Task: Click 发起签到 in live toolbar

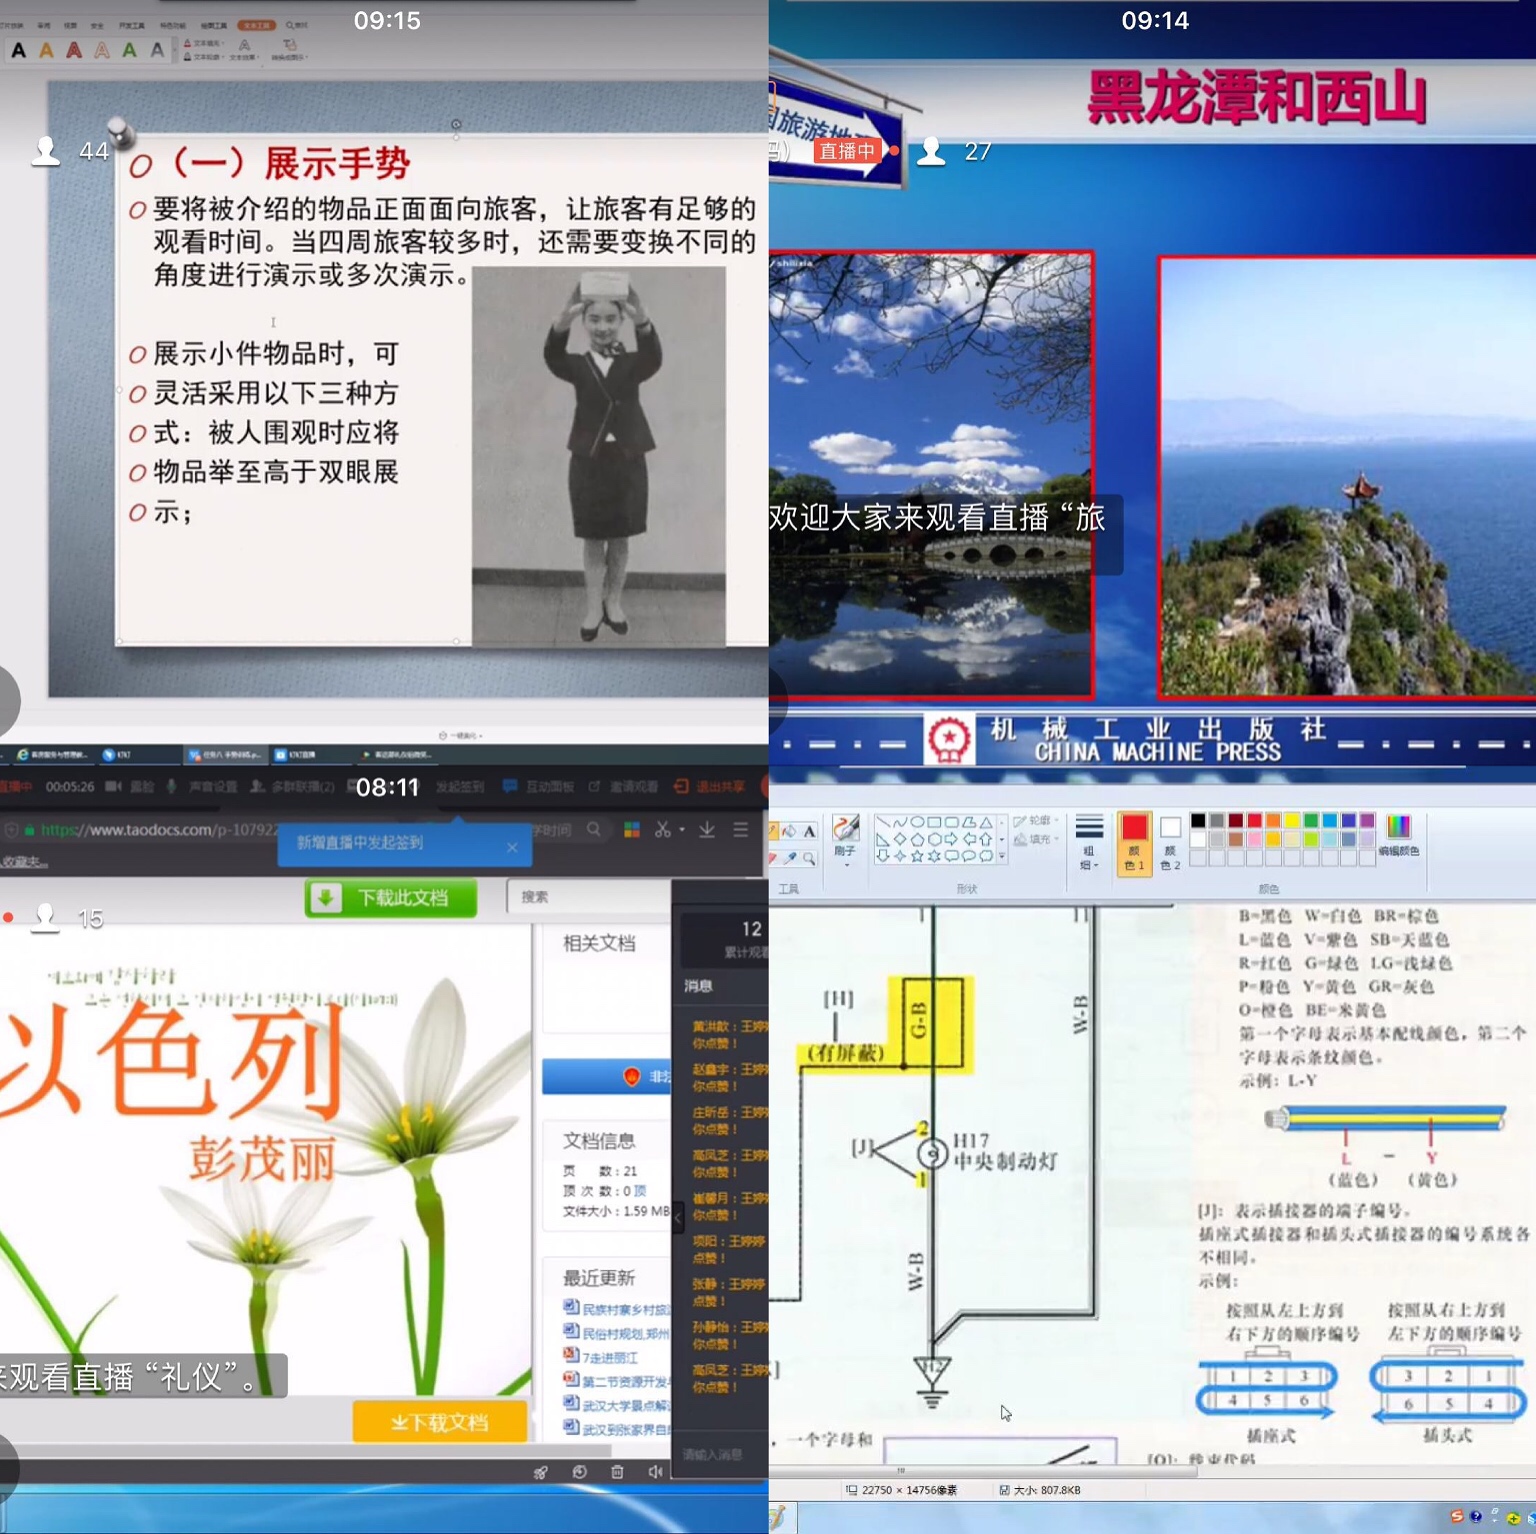Action: (460, 787)
